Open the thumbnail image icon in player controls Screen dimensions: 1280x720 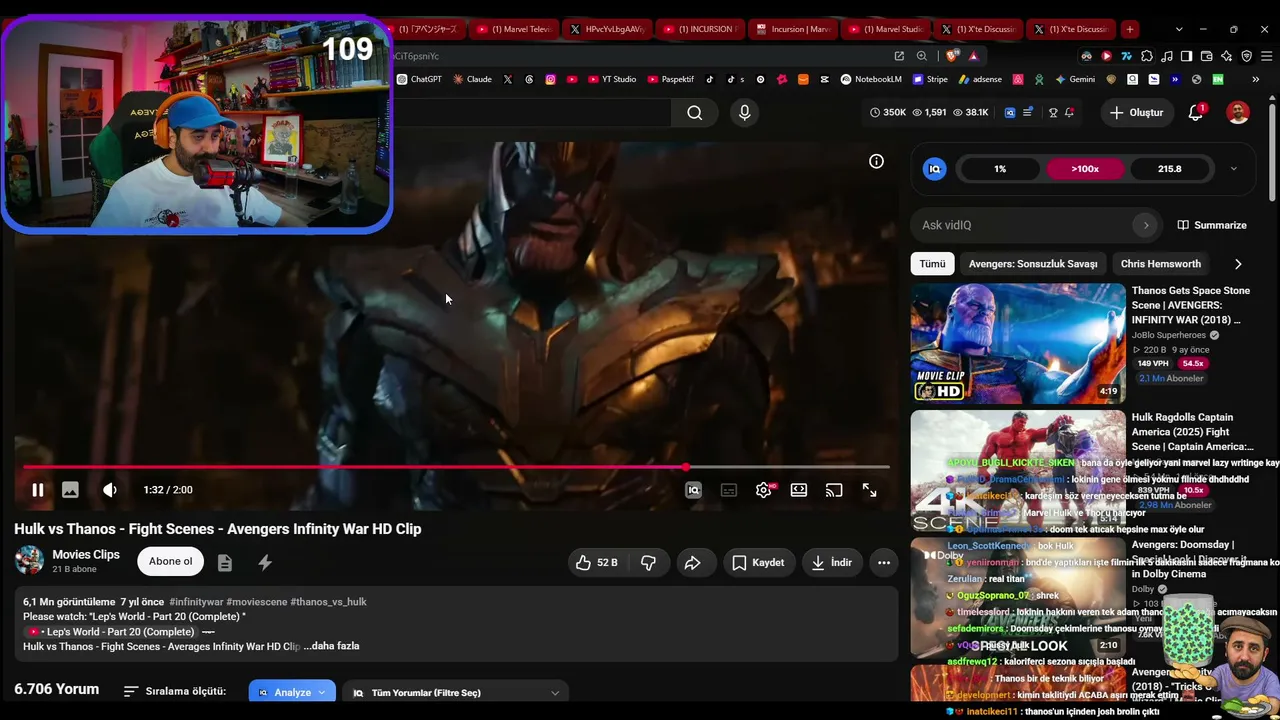coord(70,490)
